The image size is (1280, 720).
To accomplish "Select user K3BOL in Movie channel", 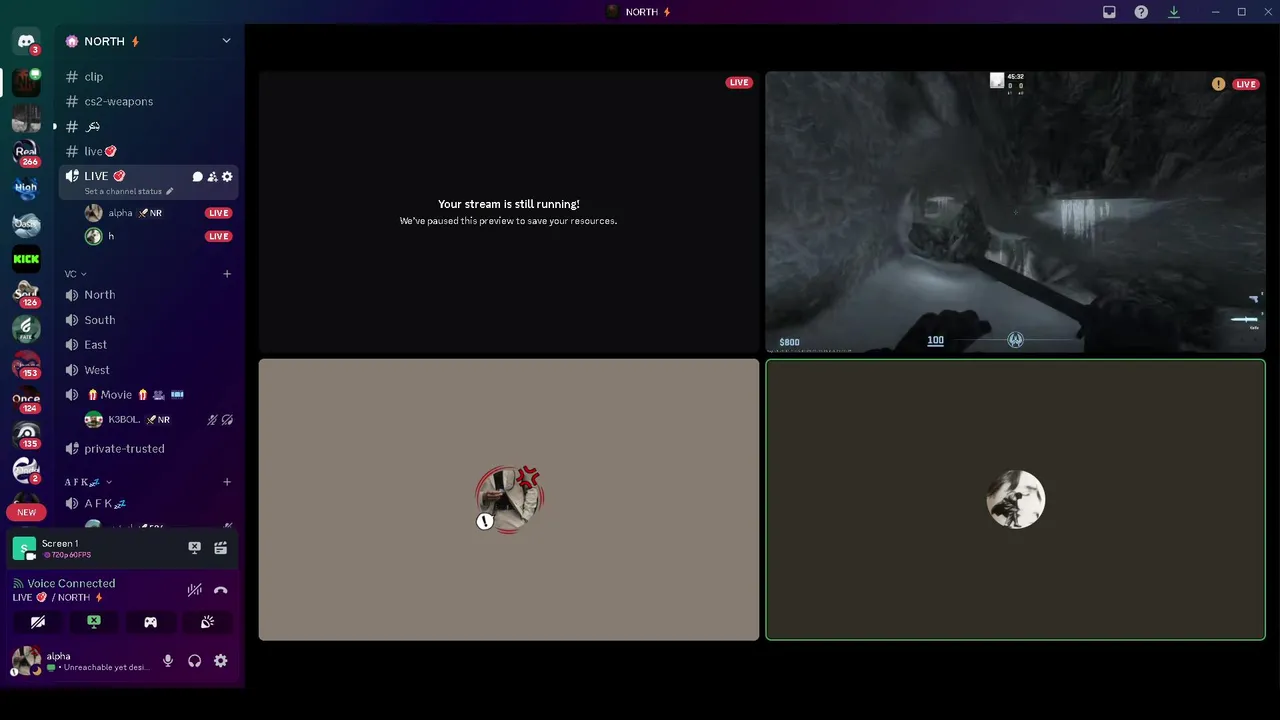I will pyautogui.click(x=158, y=420).
